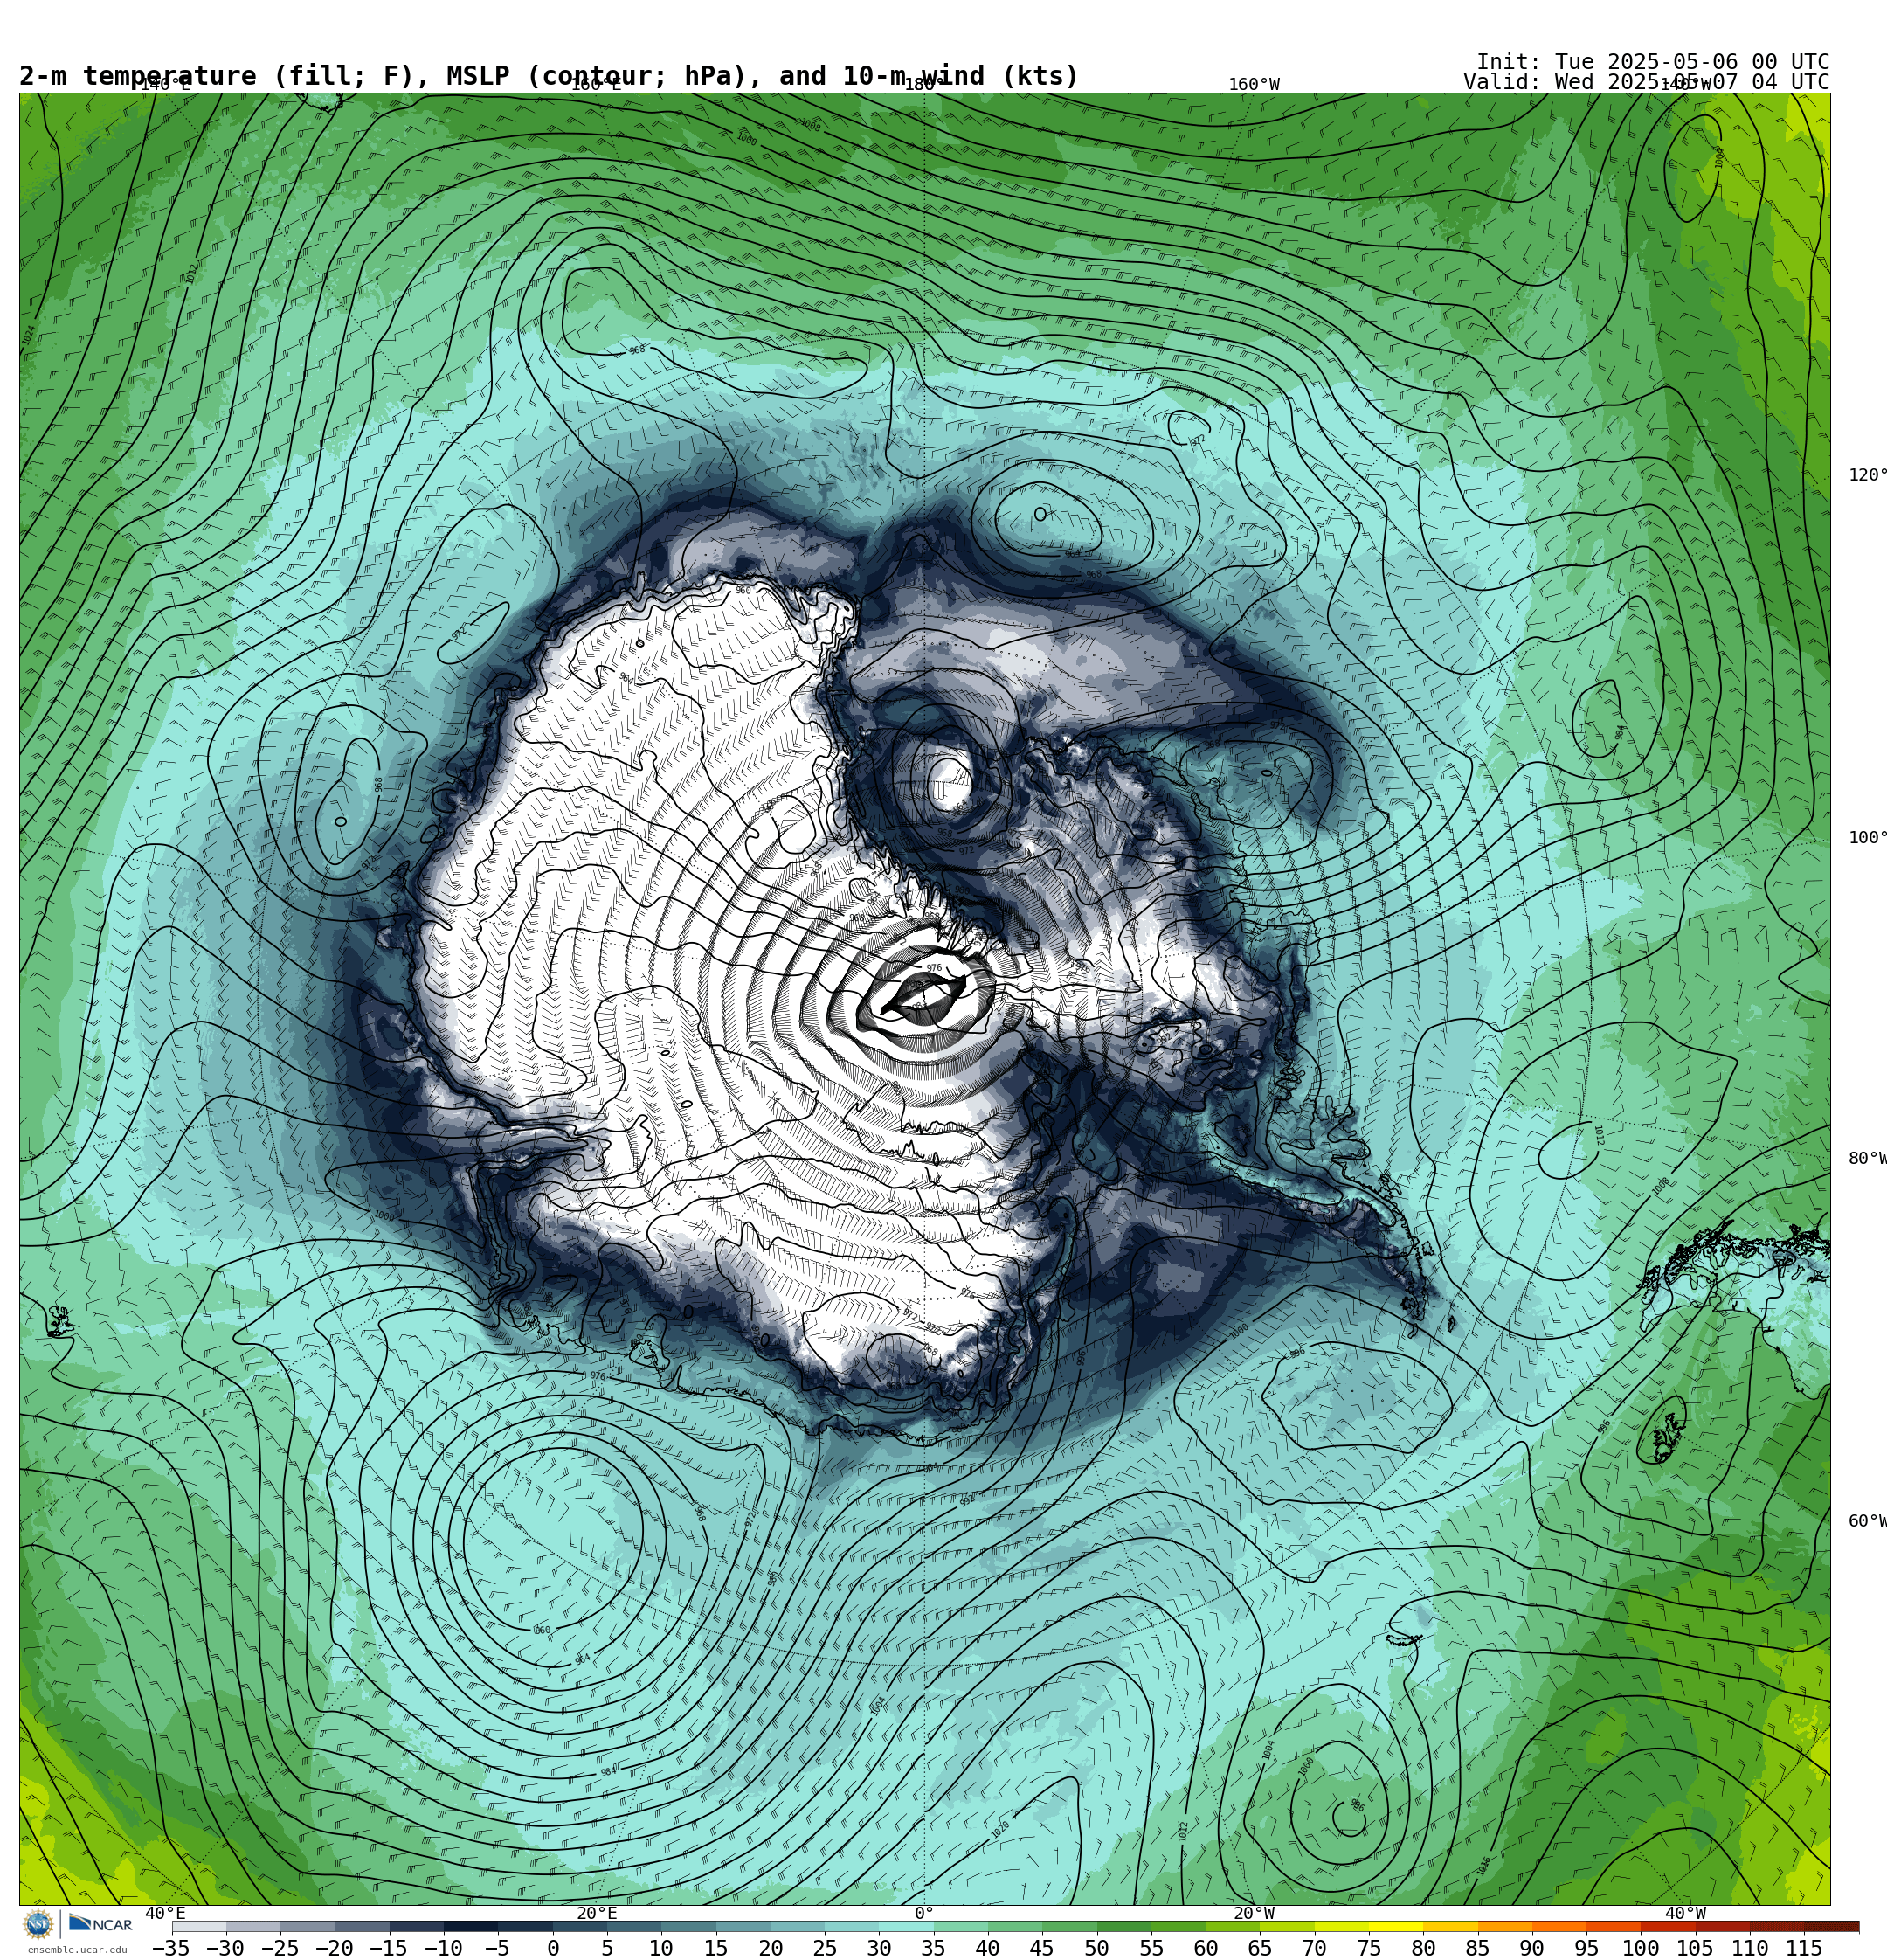Click the '0°' label at bottom
Screen dimensions: 1887x1960
(x=924, y=1913)
